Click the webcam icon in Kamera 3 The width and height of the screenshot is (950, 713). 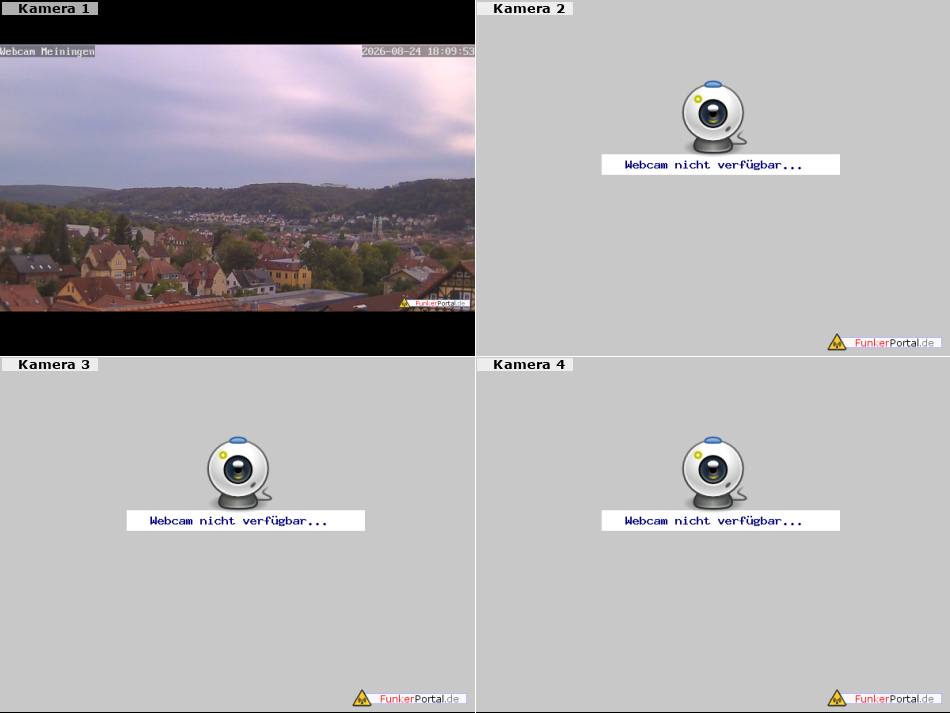coord(239,473)
